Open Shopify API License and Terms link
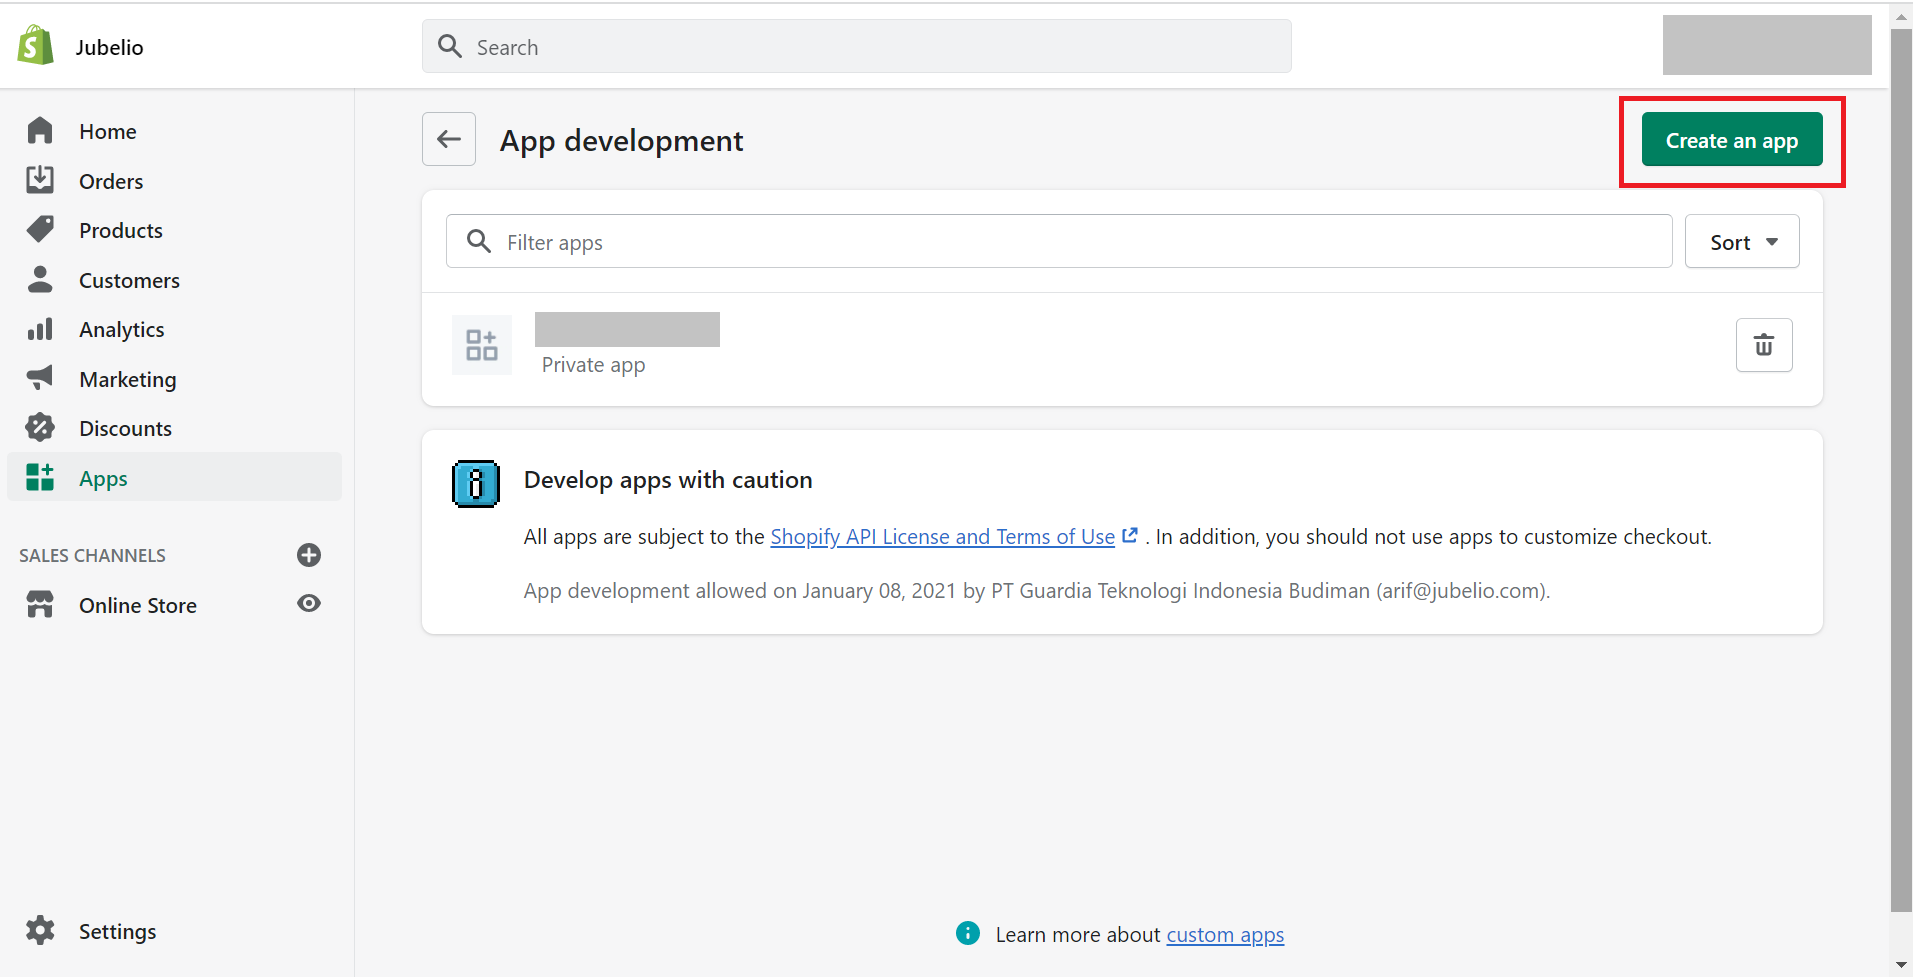Viewport: 1913px width, 977px height. pyautogui.click(x=942, y=536)
